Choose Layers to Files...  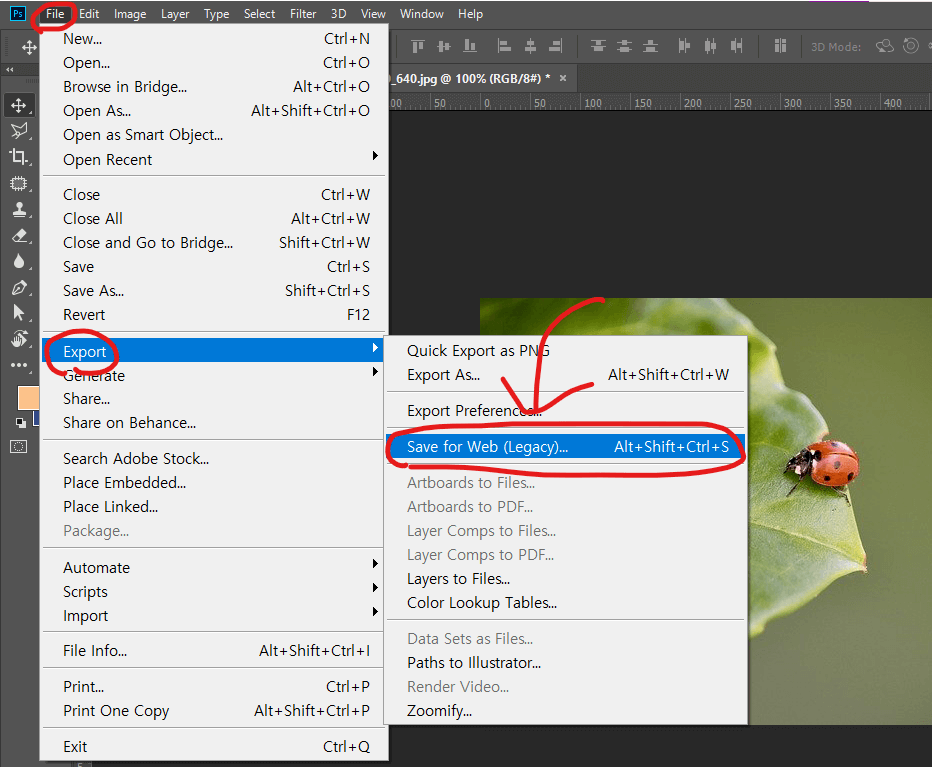(x=565, y=579)
